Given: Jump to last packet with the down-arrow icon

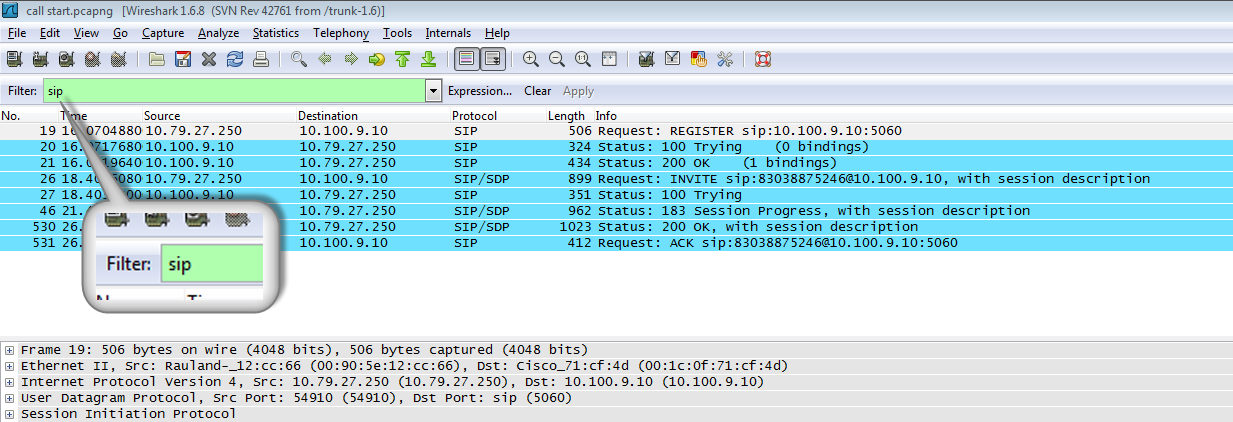Looking at the screenshot, I should tap(428, 59).
